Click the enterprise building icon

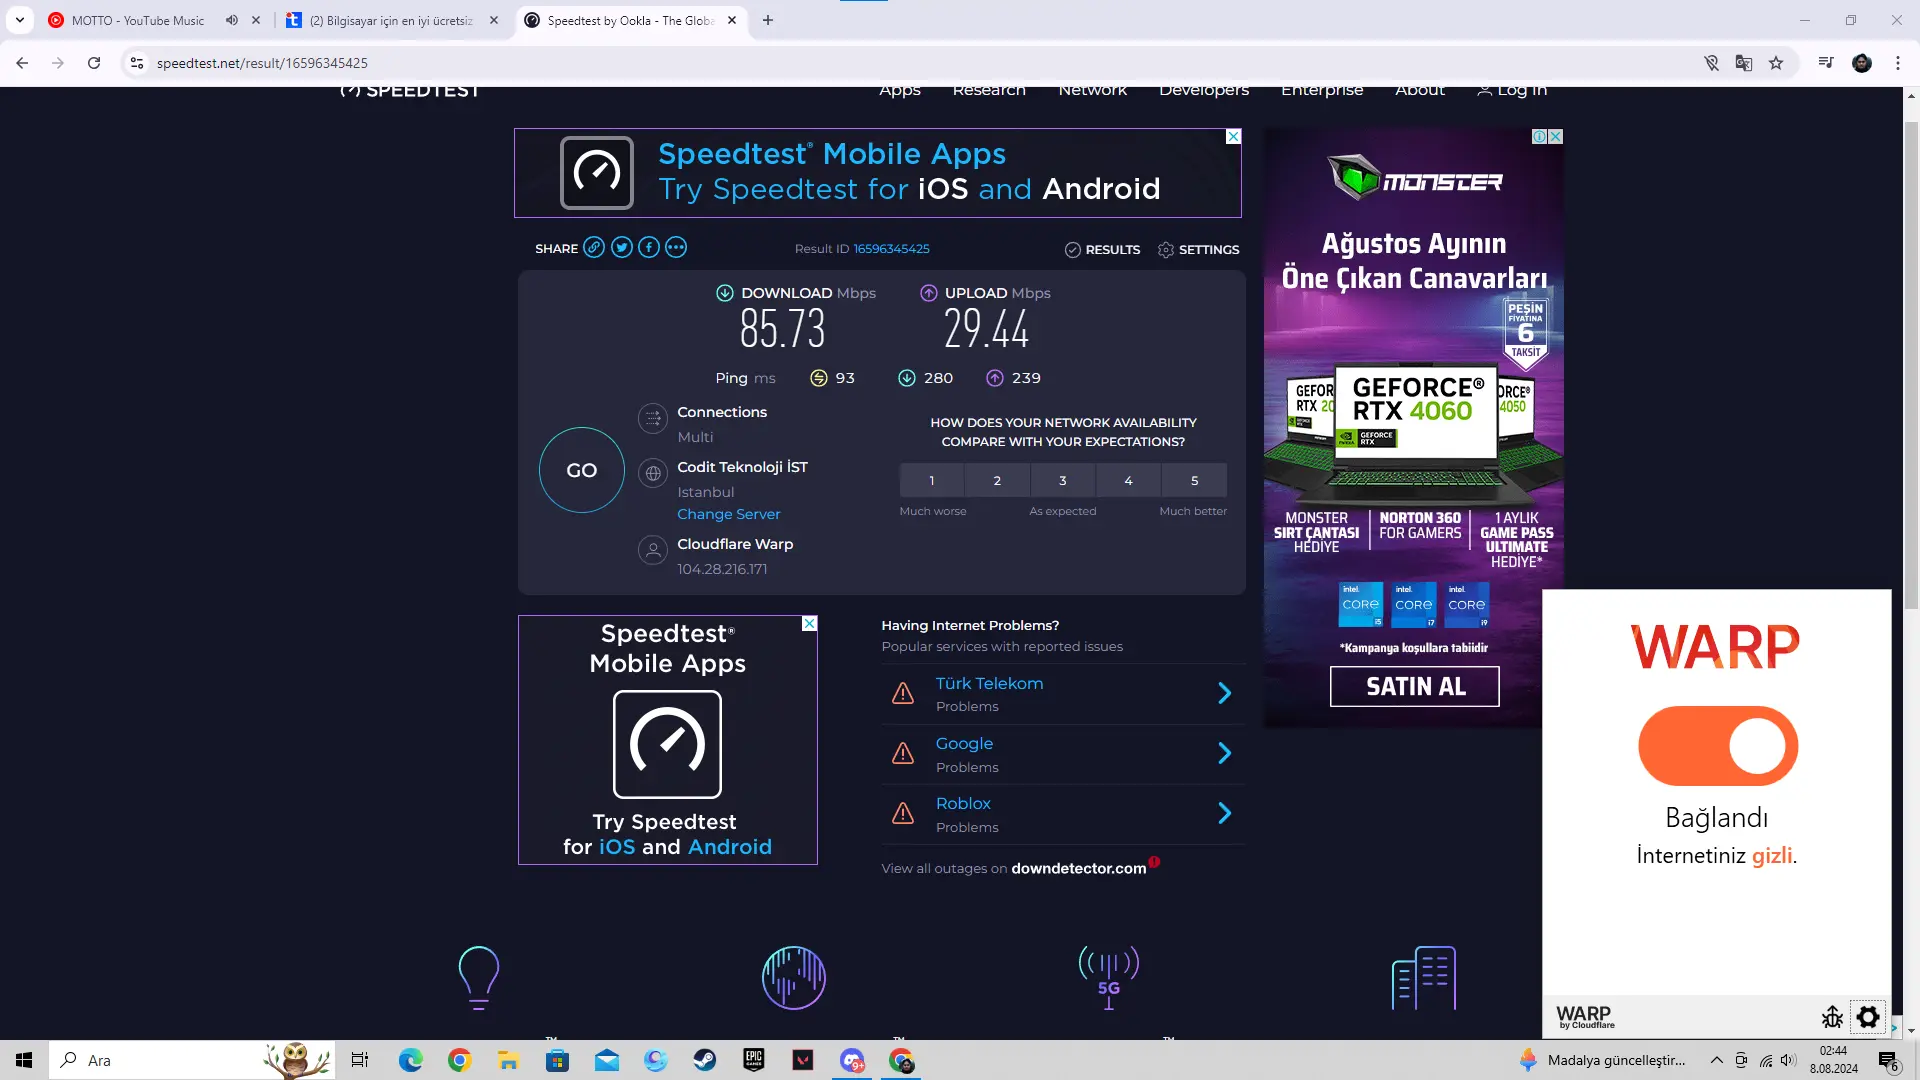click(x=1423, y=977)
